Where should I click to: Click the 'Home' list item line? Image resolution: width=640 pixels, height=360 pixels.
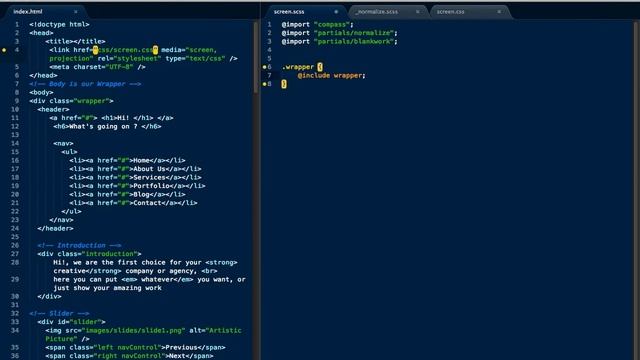pos(127,160)
